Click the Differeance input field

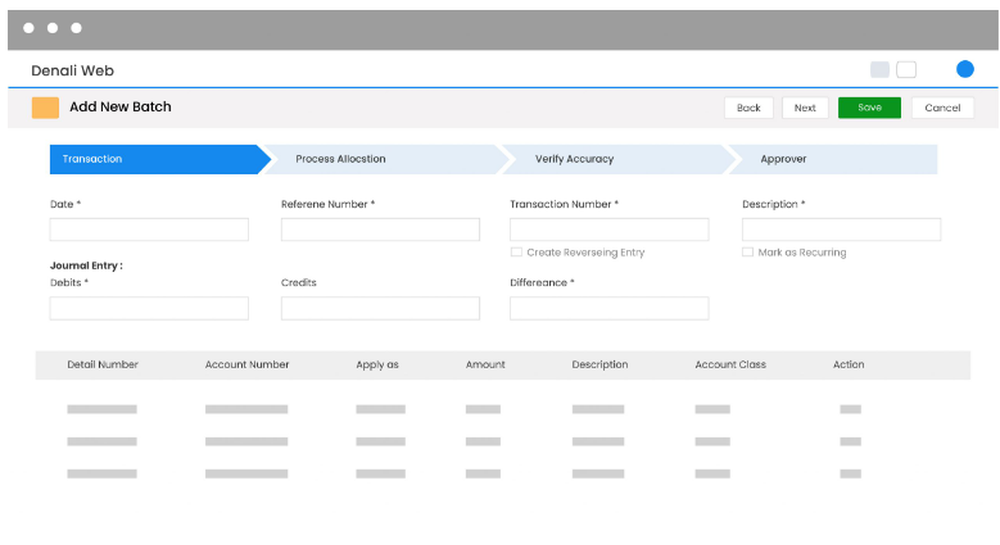pos(609,309)
